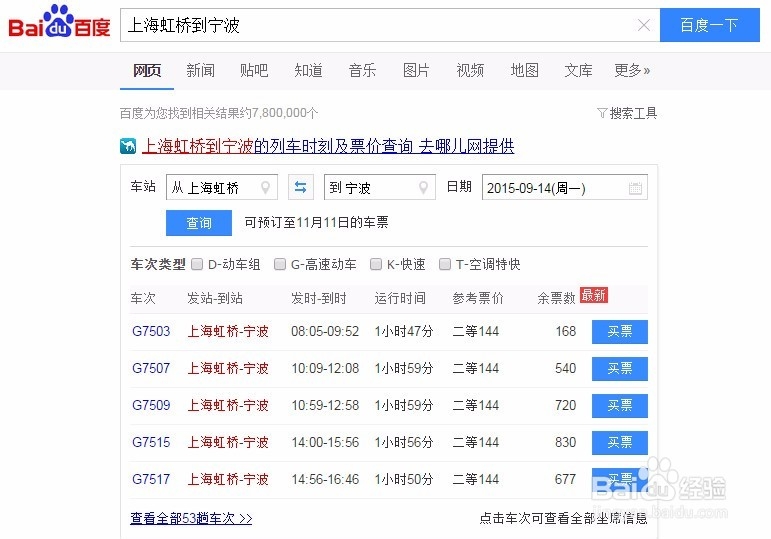771x539 pixels.
Task: Go to the 音乐 tab
Action: [362, 71]
